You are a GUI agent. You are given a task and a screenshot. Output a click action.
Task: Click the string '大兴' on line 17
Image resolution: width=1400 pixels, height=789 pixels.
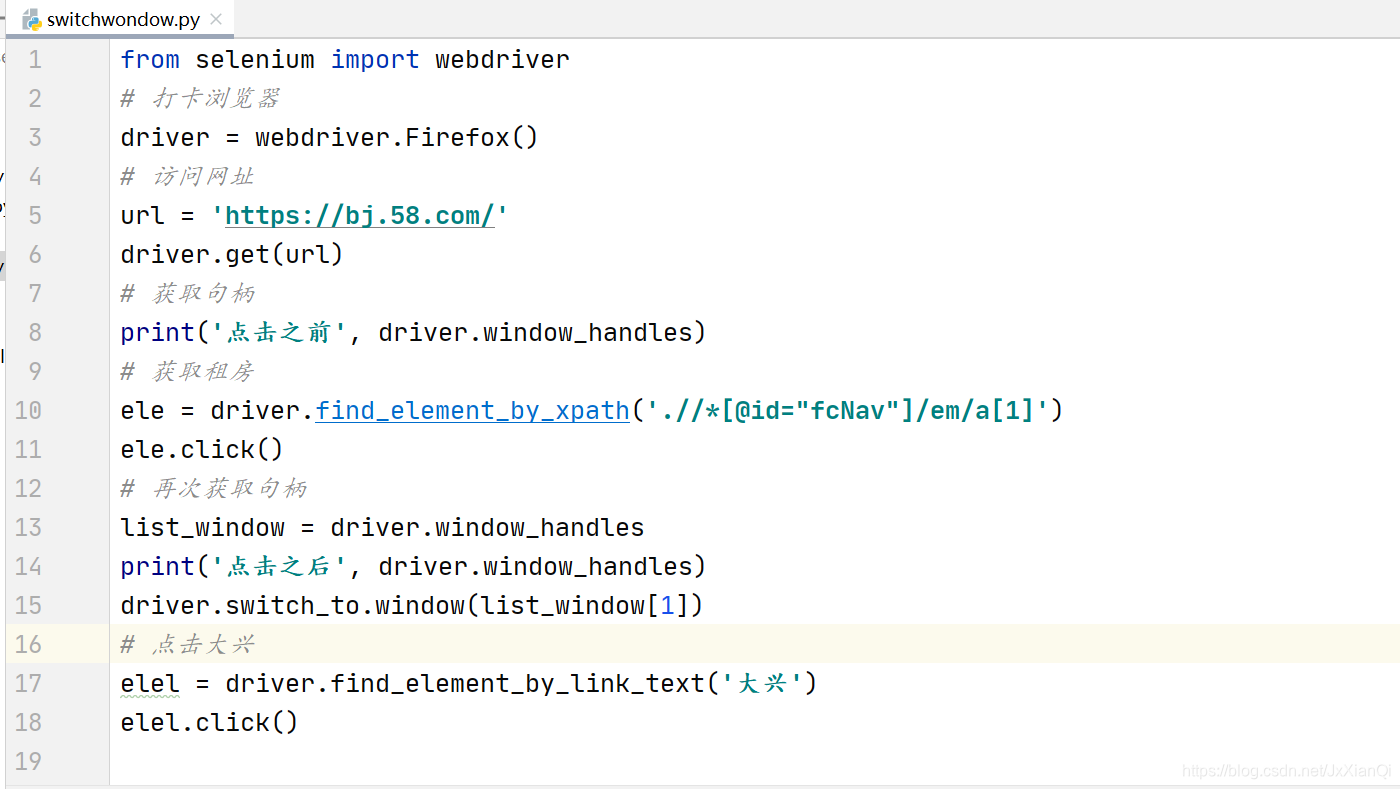pyautogui.click(x=762, y=683)
